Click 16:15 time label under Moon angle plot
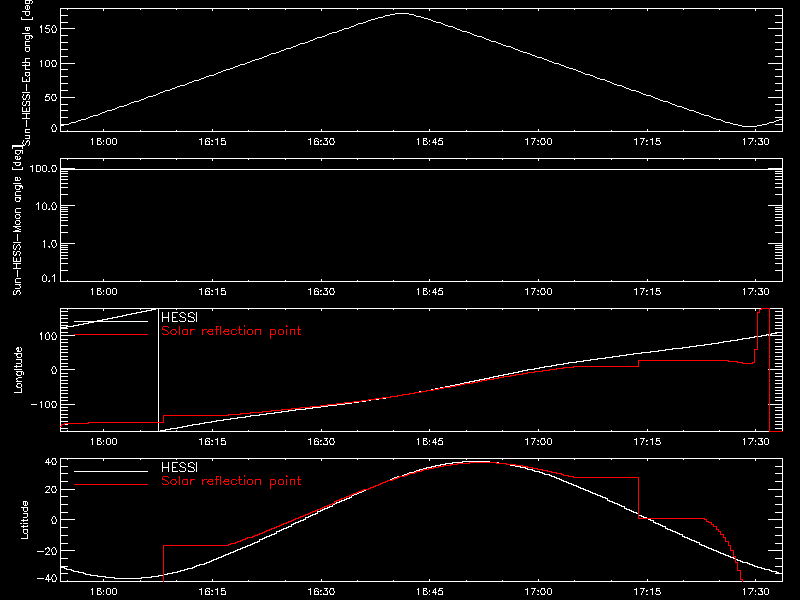The width and height of the screenshot is (800, 600). [212, 292]
